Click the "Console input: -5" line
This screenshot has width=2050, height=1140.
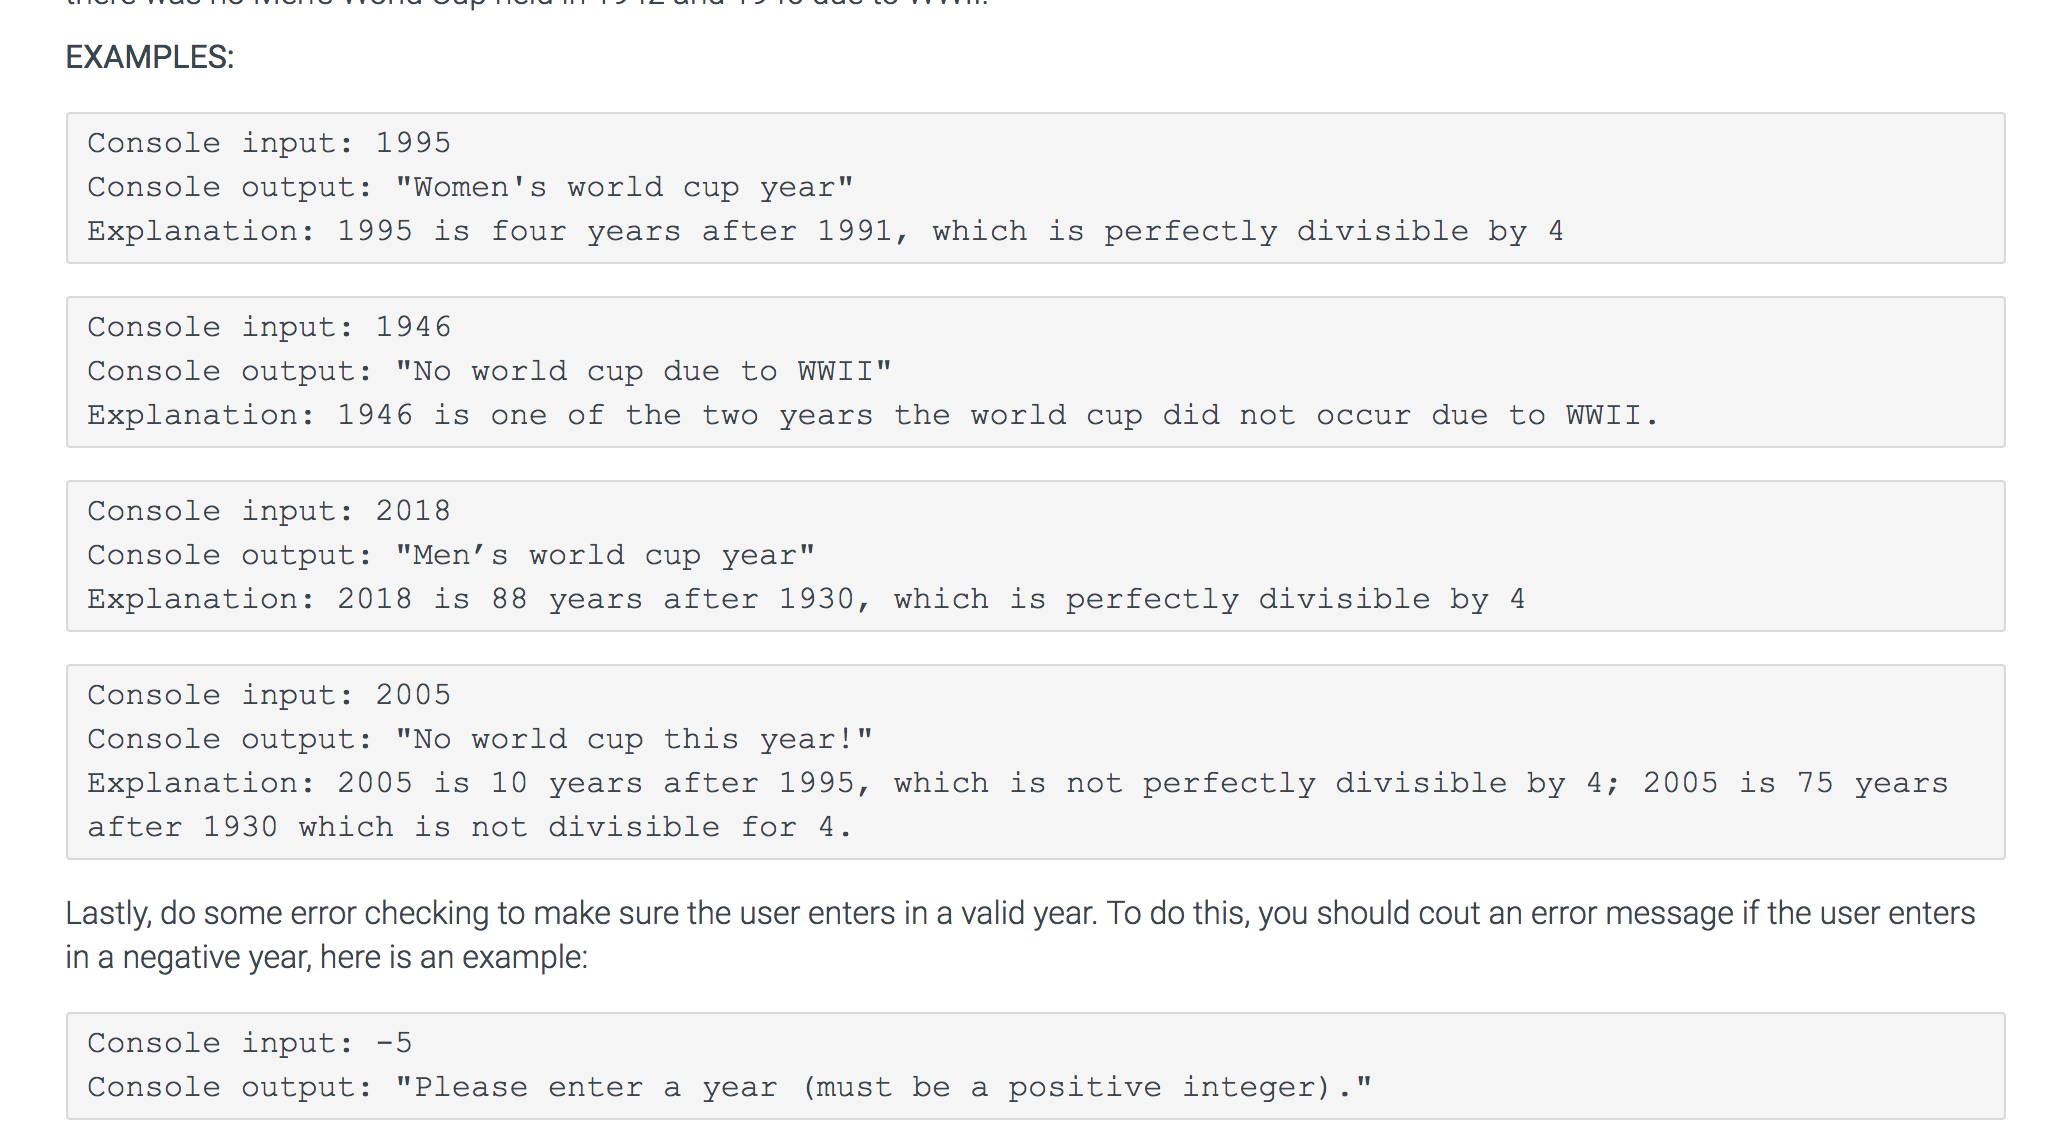tap(250, 1043)
